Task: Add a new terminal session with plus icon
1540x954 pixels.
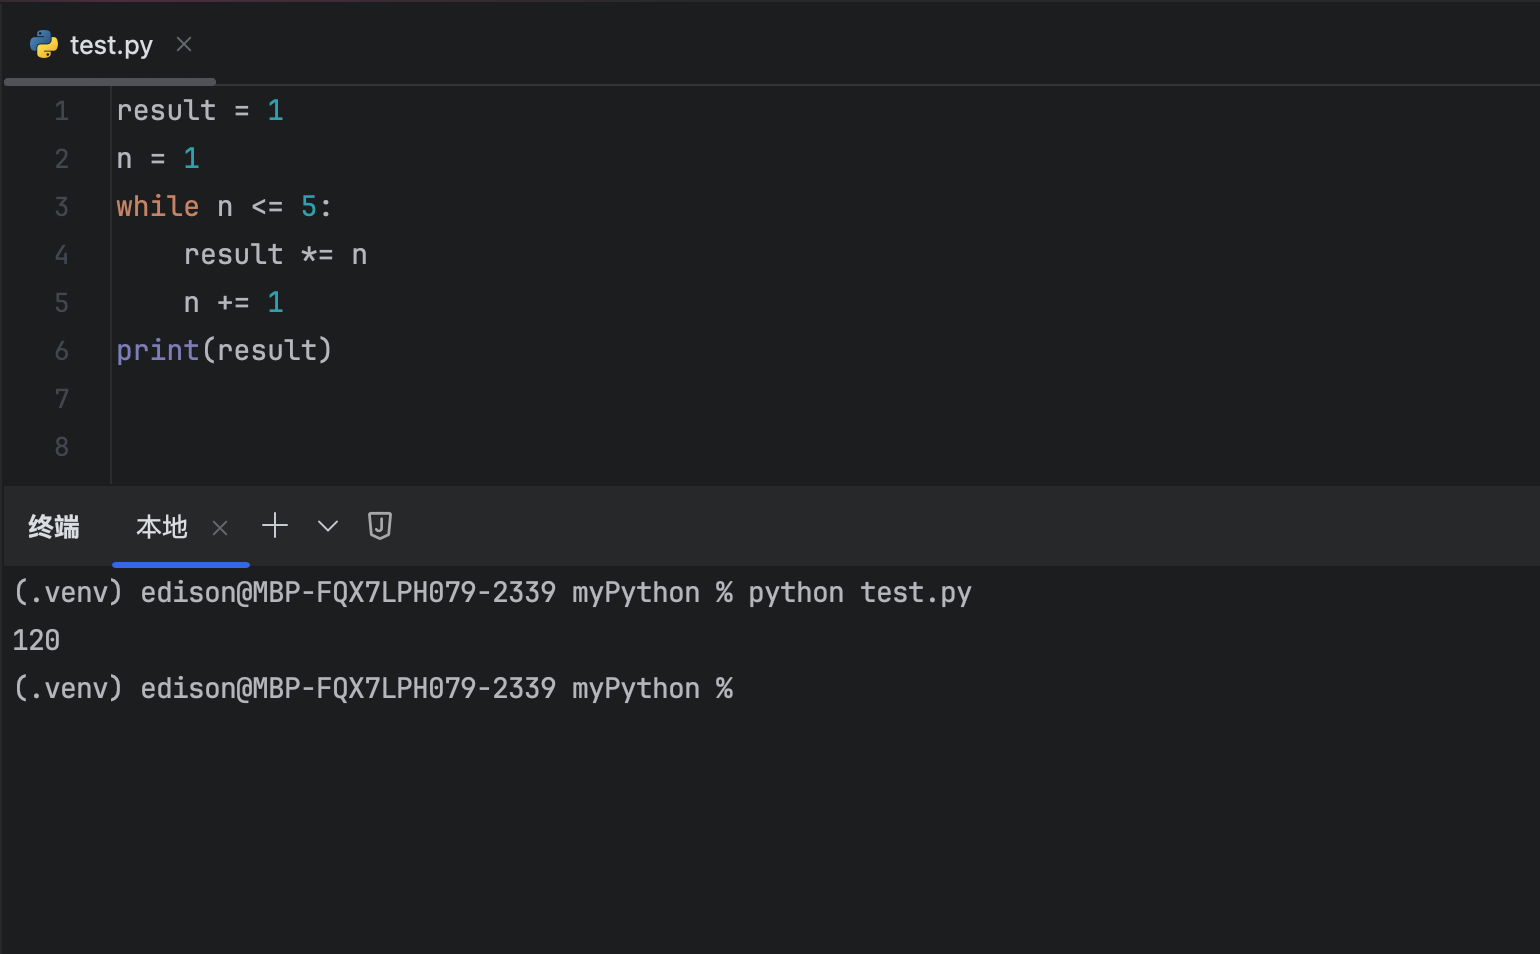Action: (275, 526)
